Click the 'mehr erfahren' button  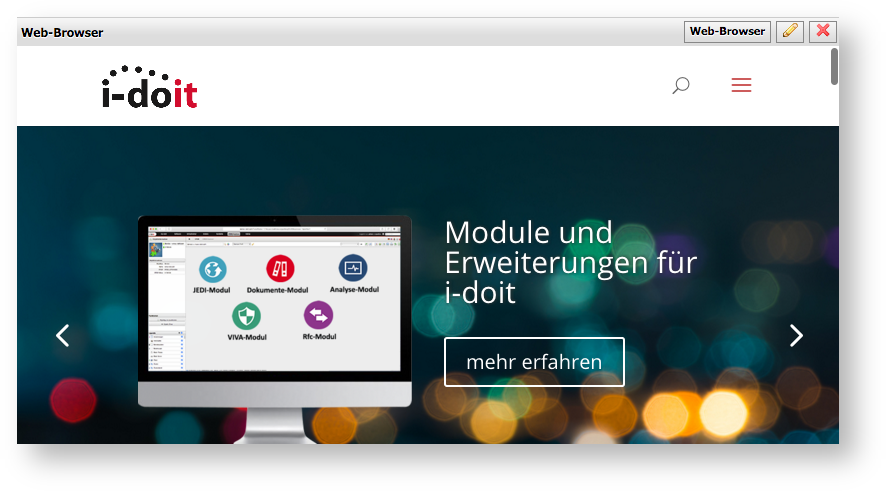(534, 362)
